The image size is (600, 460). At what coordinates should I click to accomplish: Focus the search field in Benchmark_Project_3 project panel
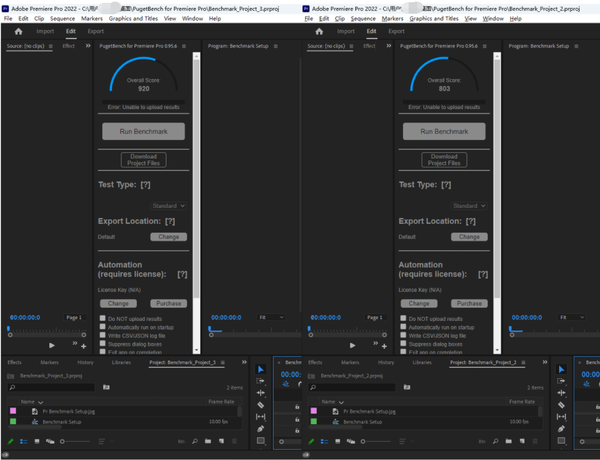coord(51,387)
